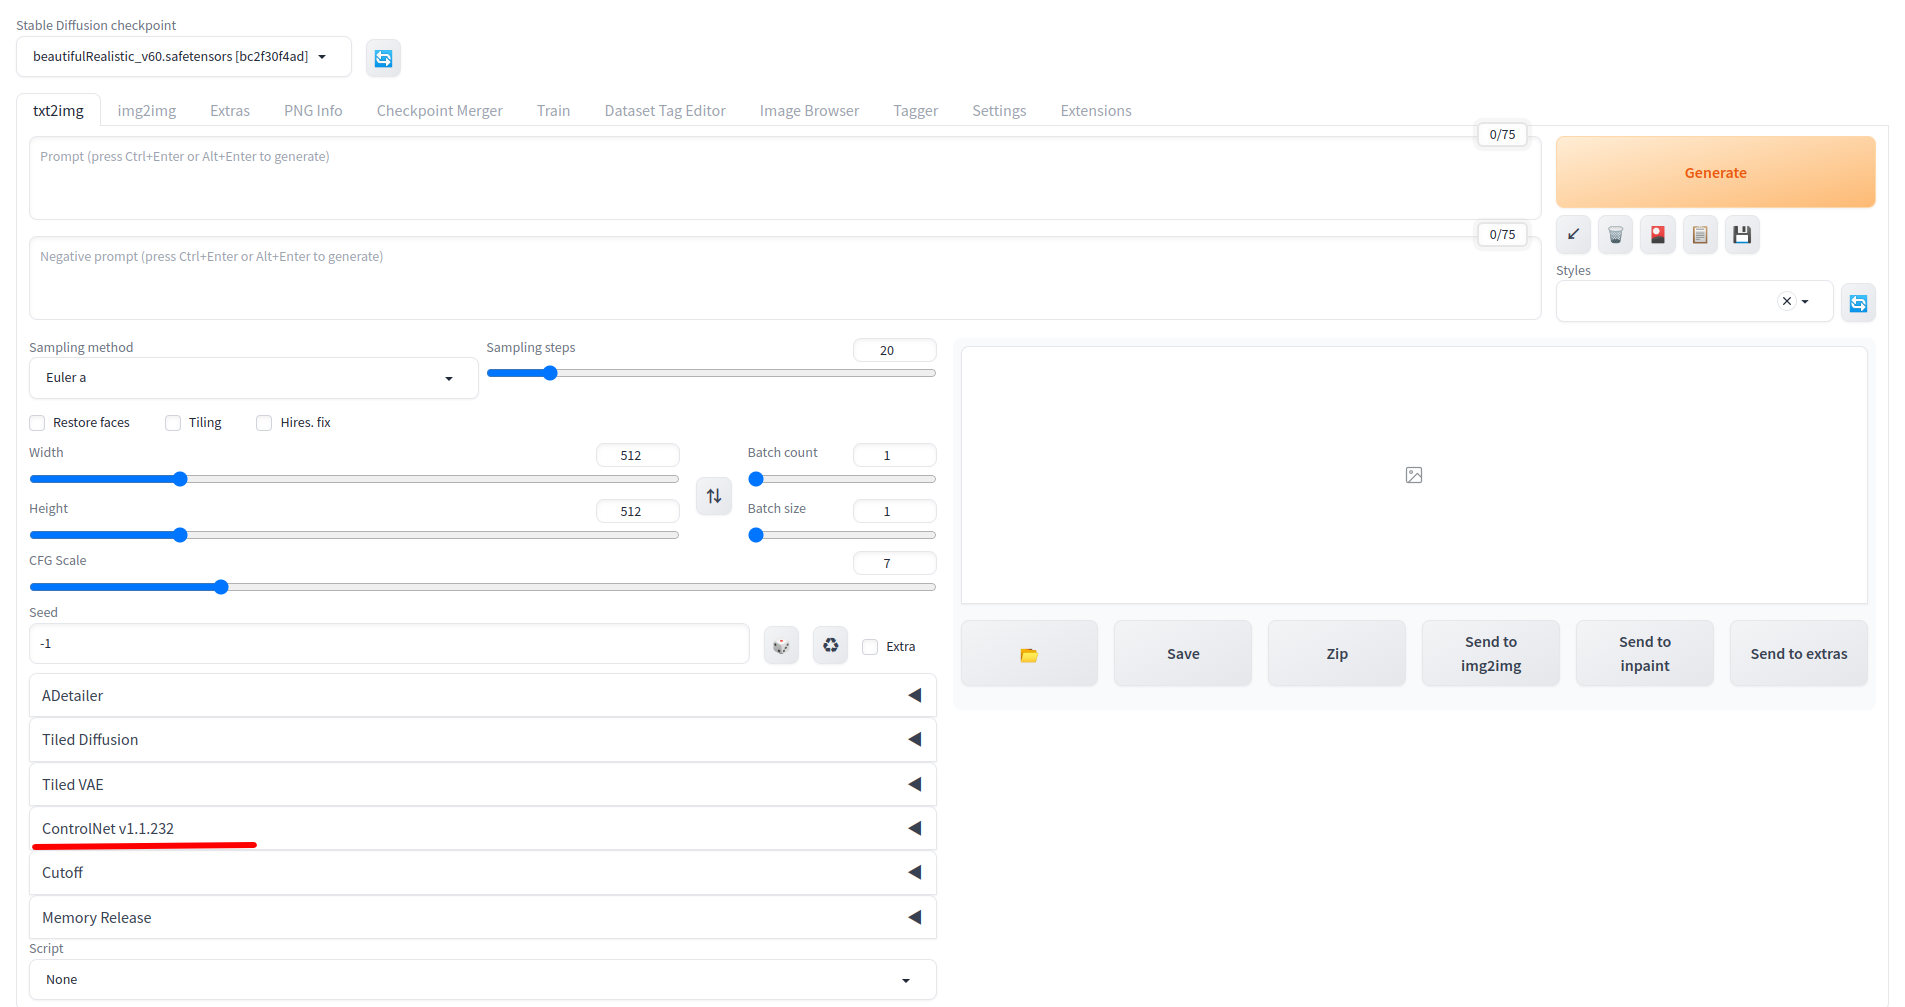Swap width and height with arrows icon

pos(713,495)
